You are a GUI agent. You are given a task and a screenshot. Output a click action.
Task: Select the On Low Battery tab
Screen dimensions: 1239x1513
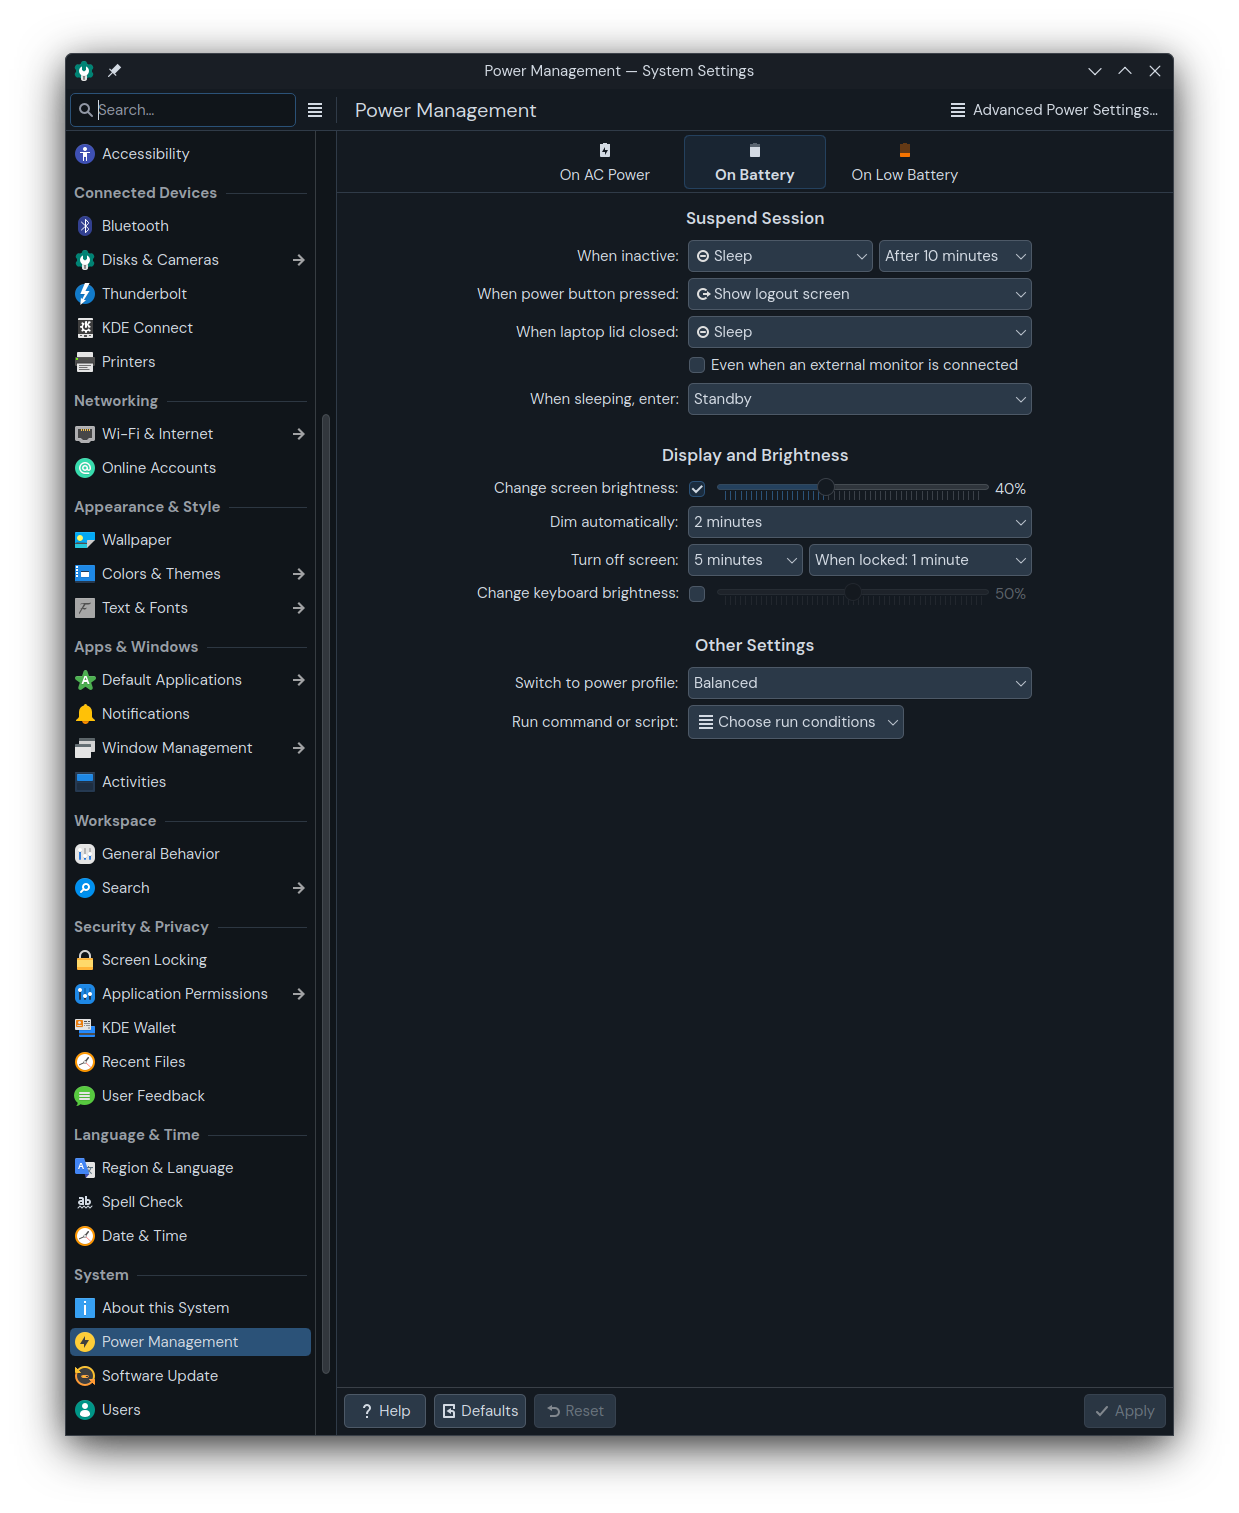tap(903, 161)
